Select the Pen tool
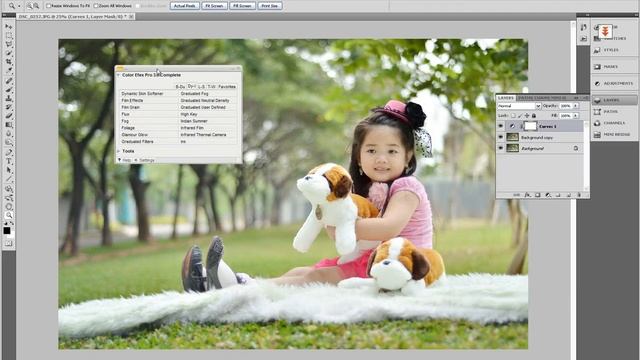This screenshot has height=360, width=640. click(9, 152)
